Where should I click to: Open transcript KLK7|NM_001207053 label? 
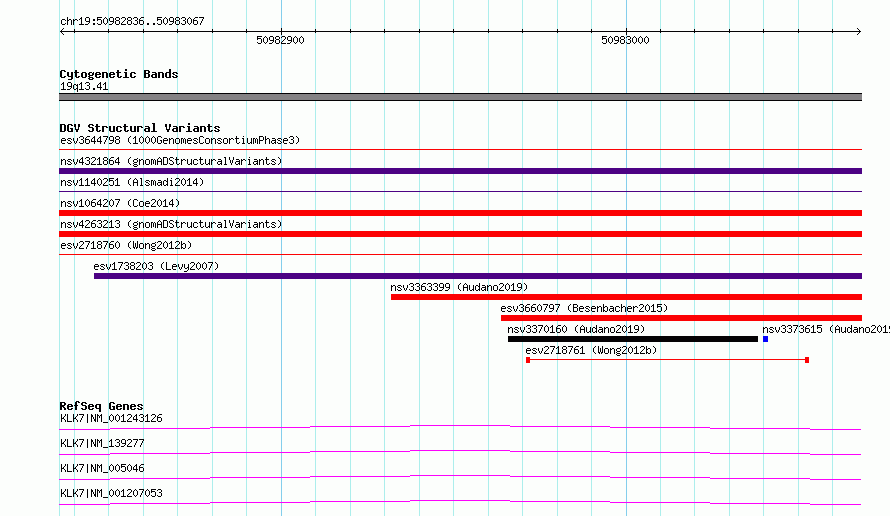(111, 493)
